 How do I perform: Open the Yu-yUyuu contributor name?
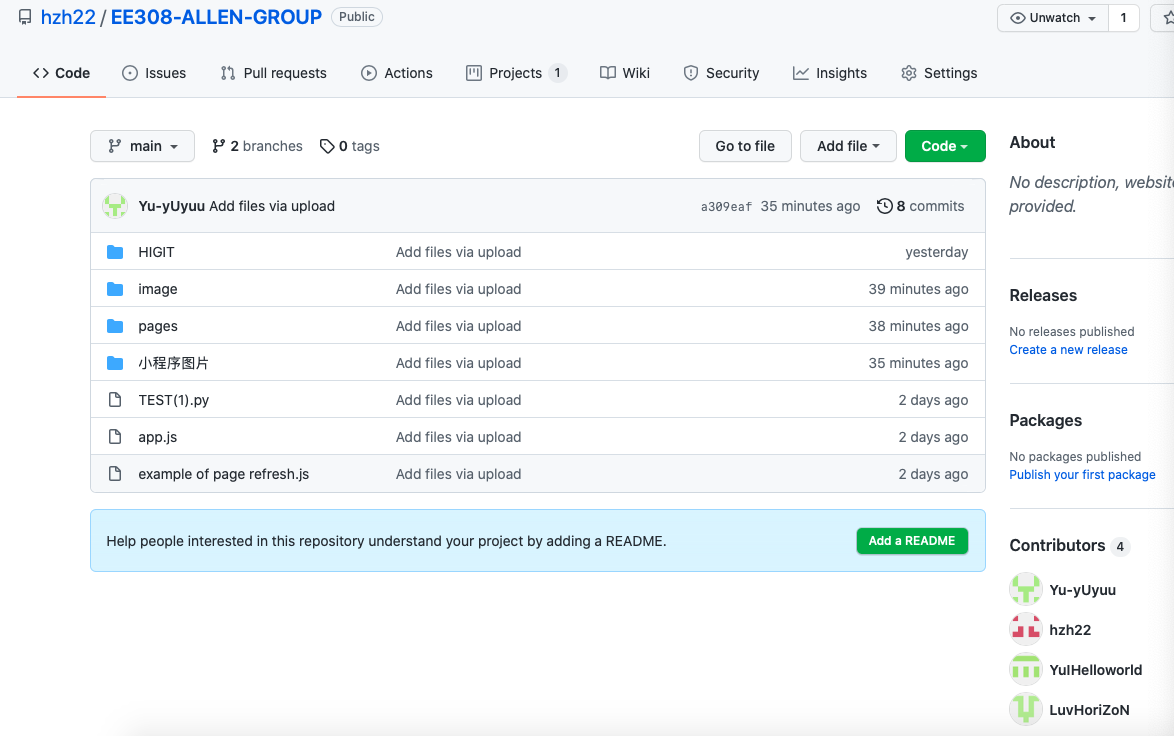pyautogui.click(x=1083, y=590)
